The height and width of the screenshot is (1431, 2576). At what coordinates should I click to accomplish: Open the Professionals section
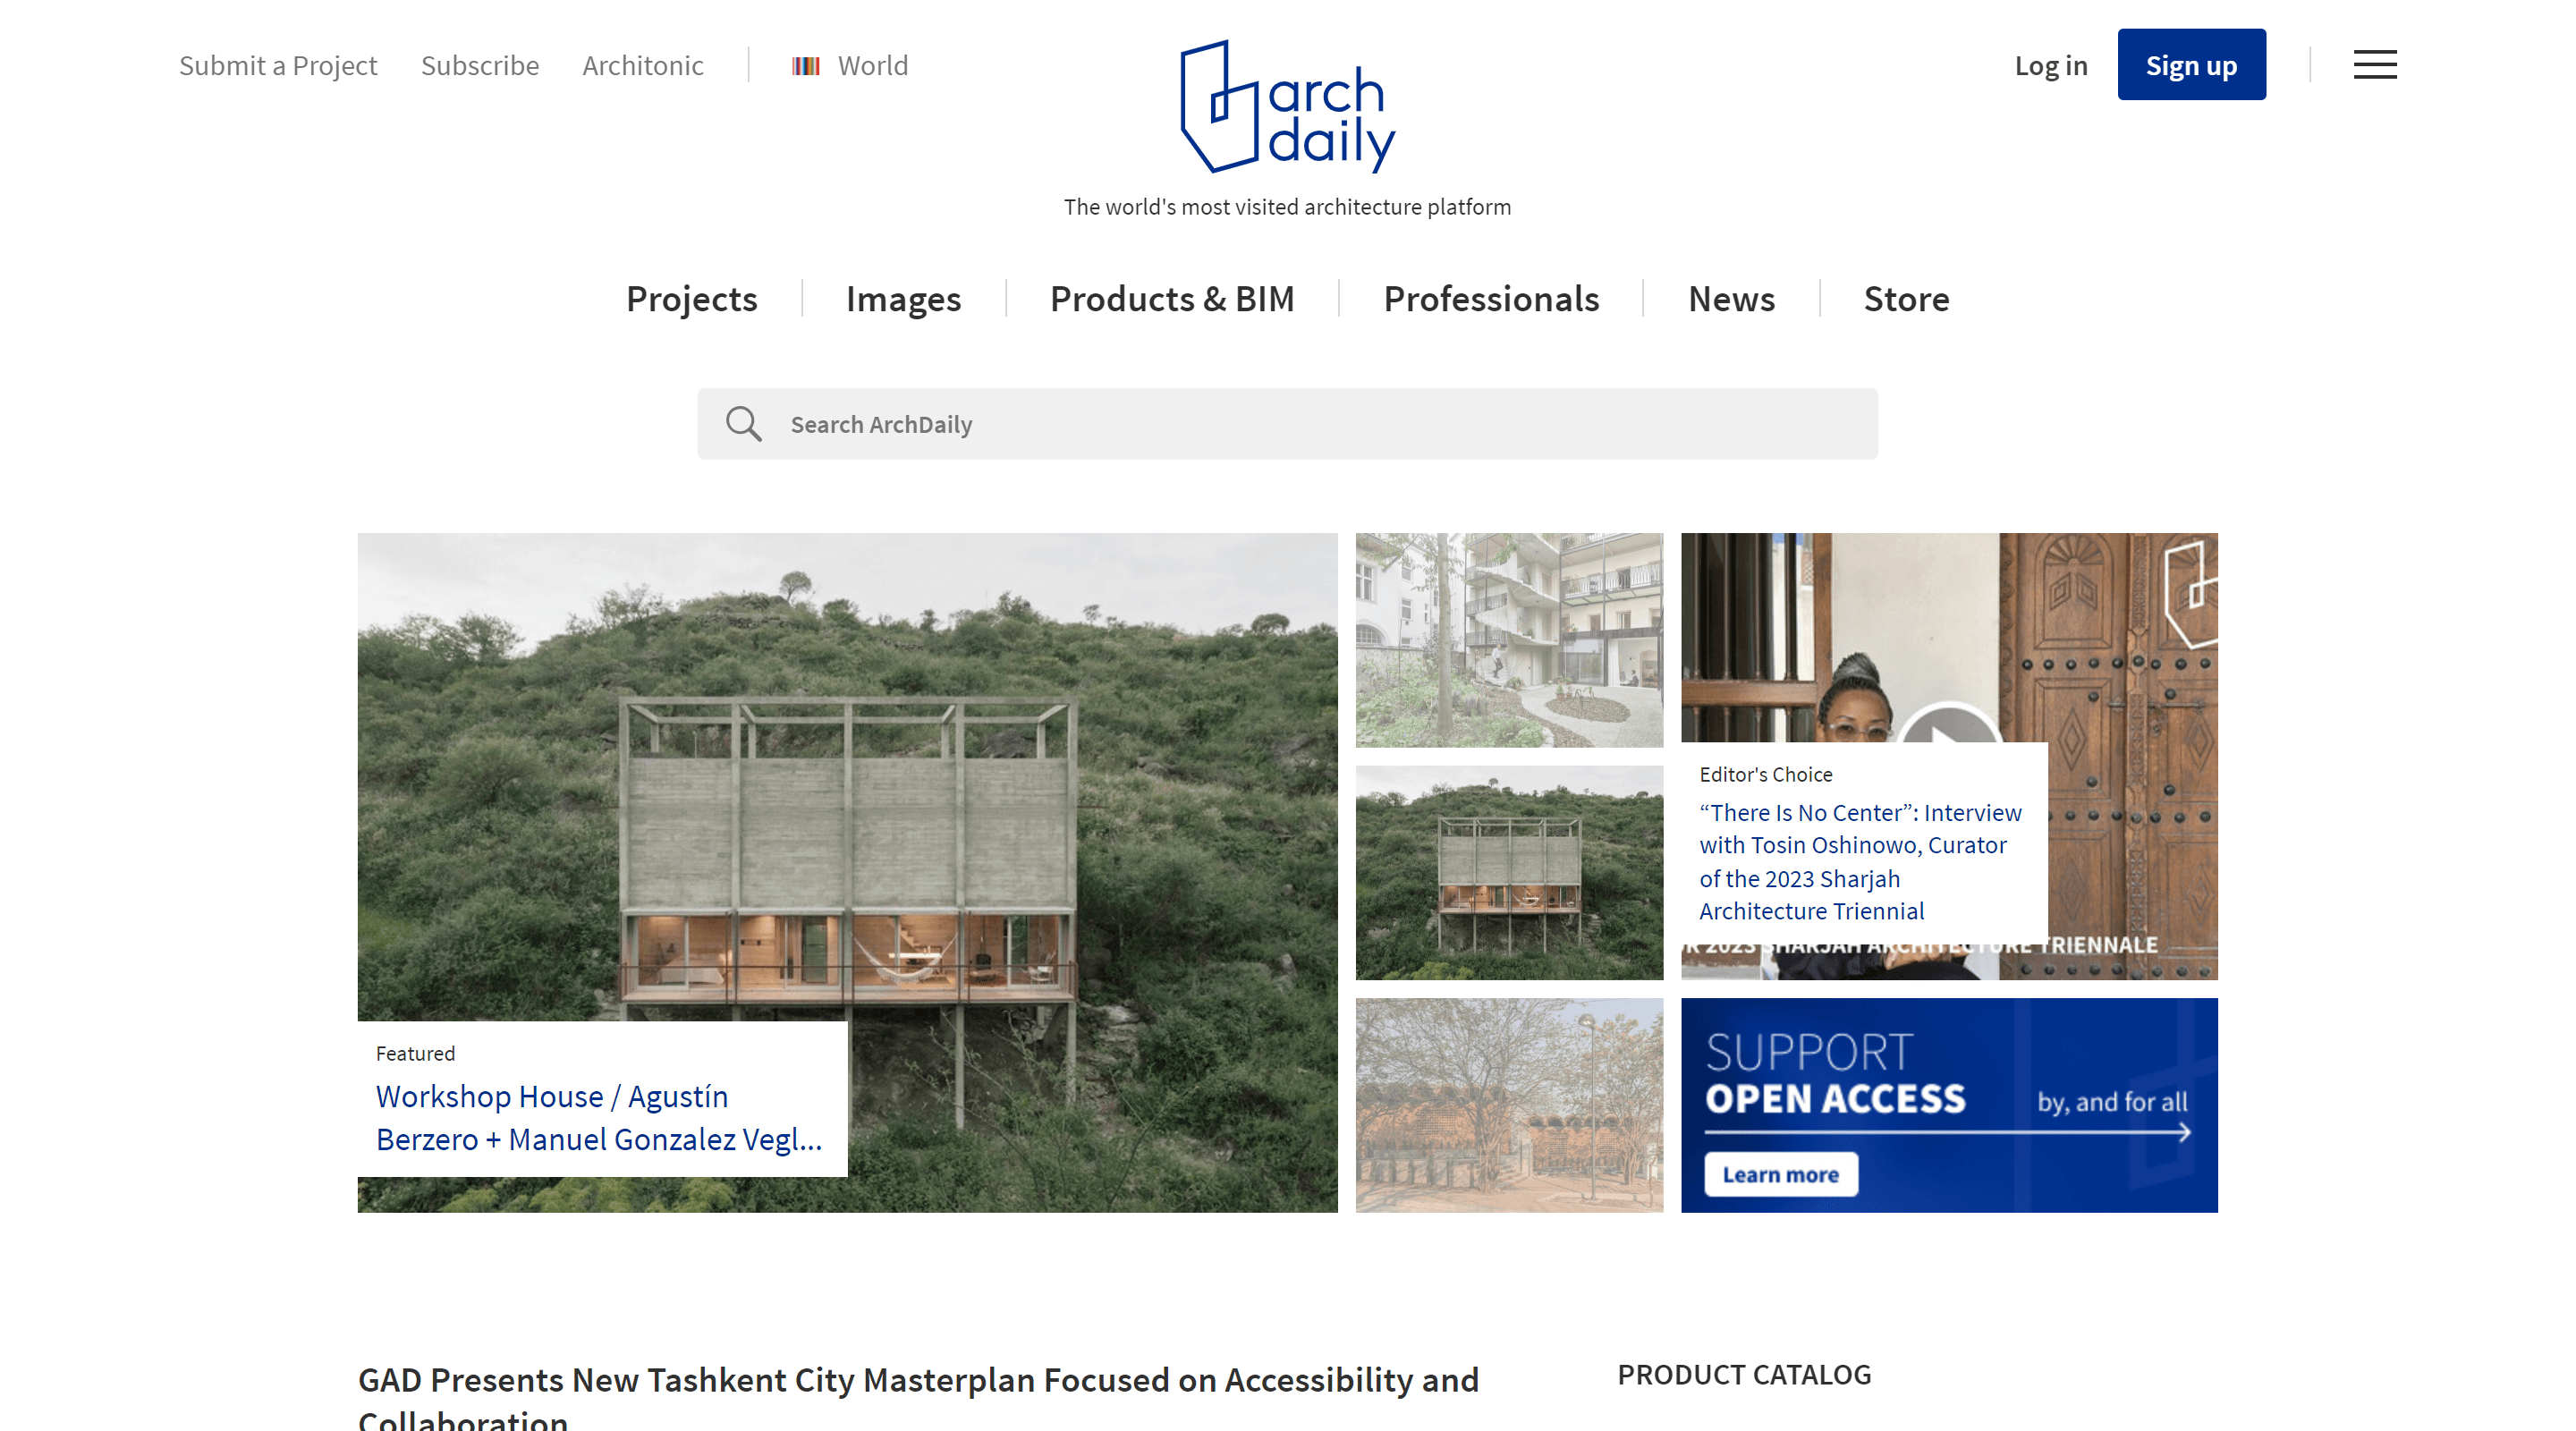tap(1491, 299)
